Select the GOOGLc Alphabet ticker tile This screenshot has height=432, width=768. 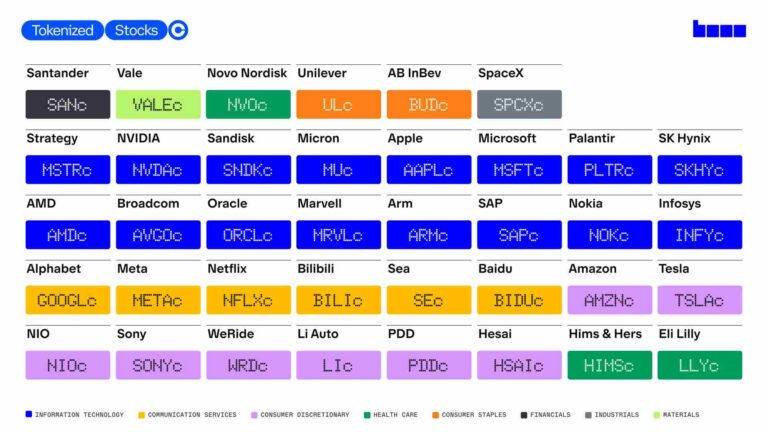click(x=68, y=300)
